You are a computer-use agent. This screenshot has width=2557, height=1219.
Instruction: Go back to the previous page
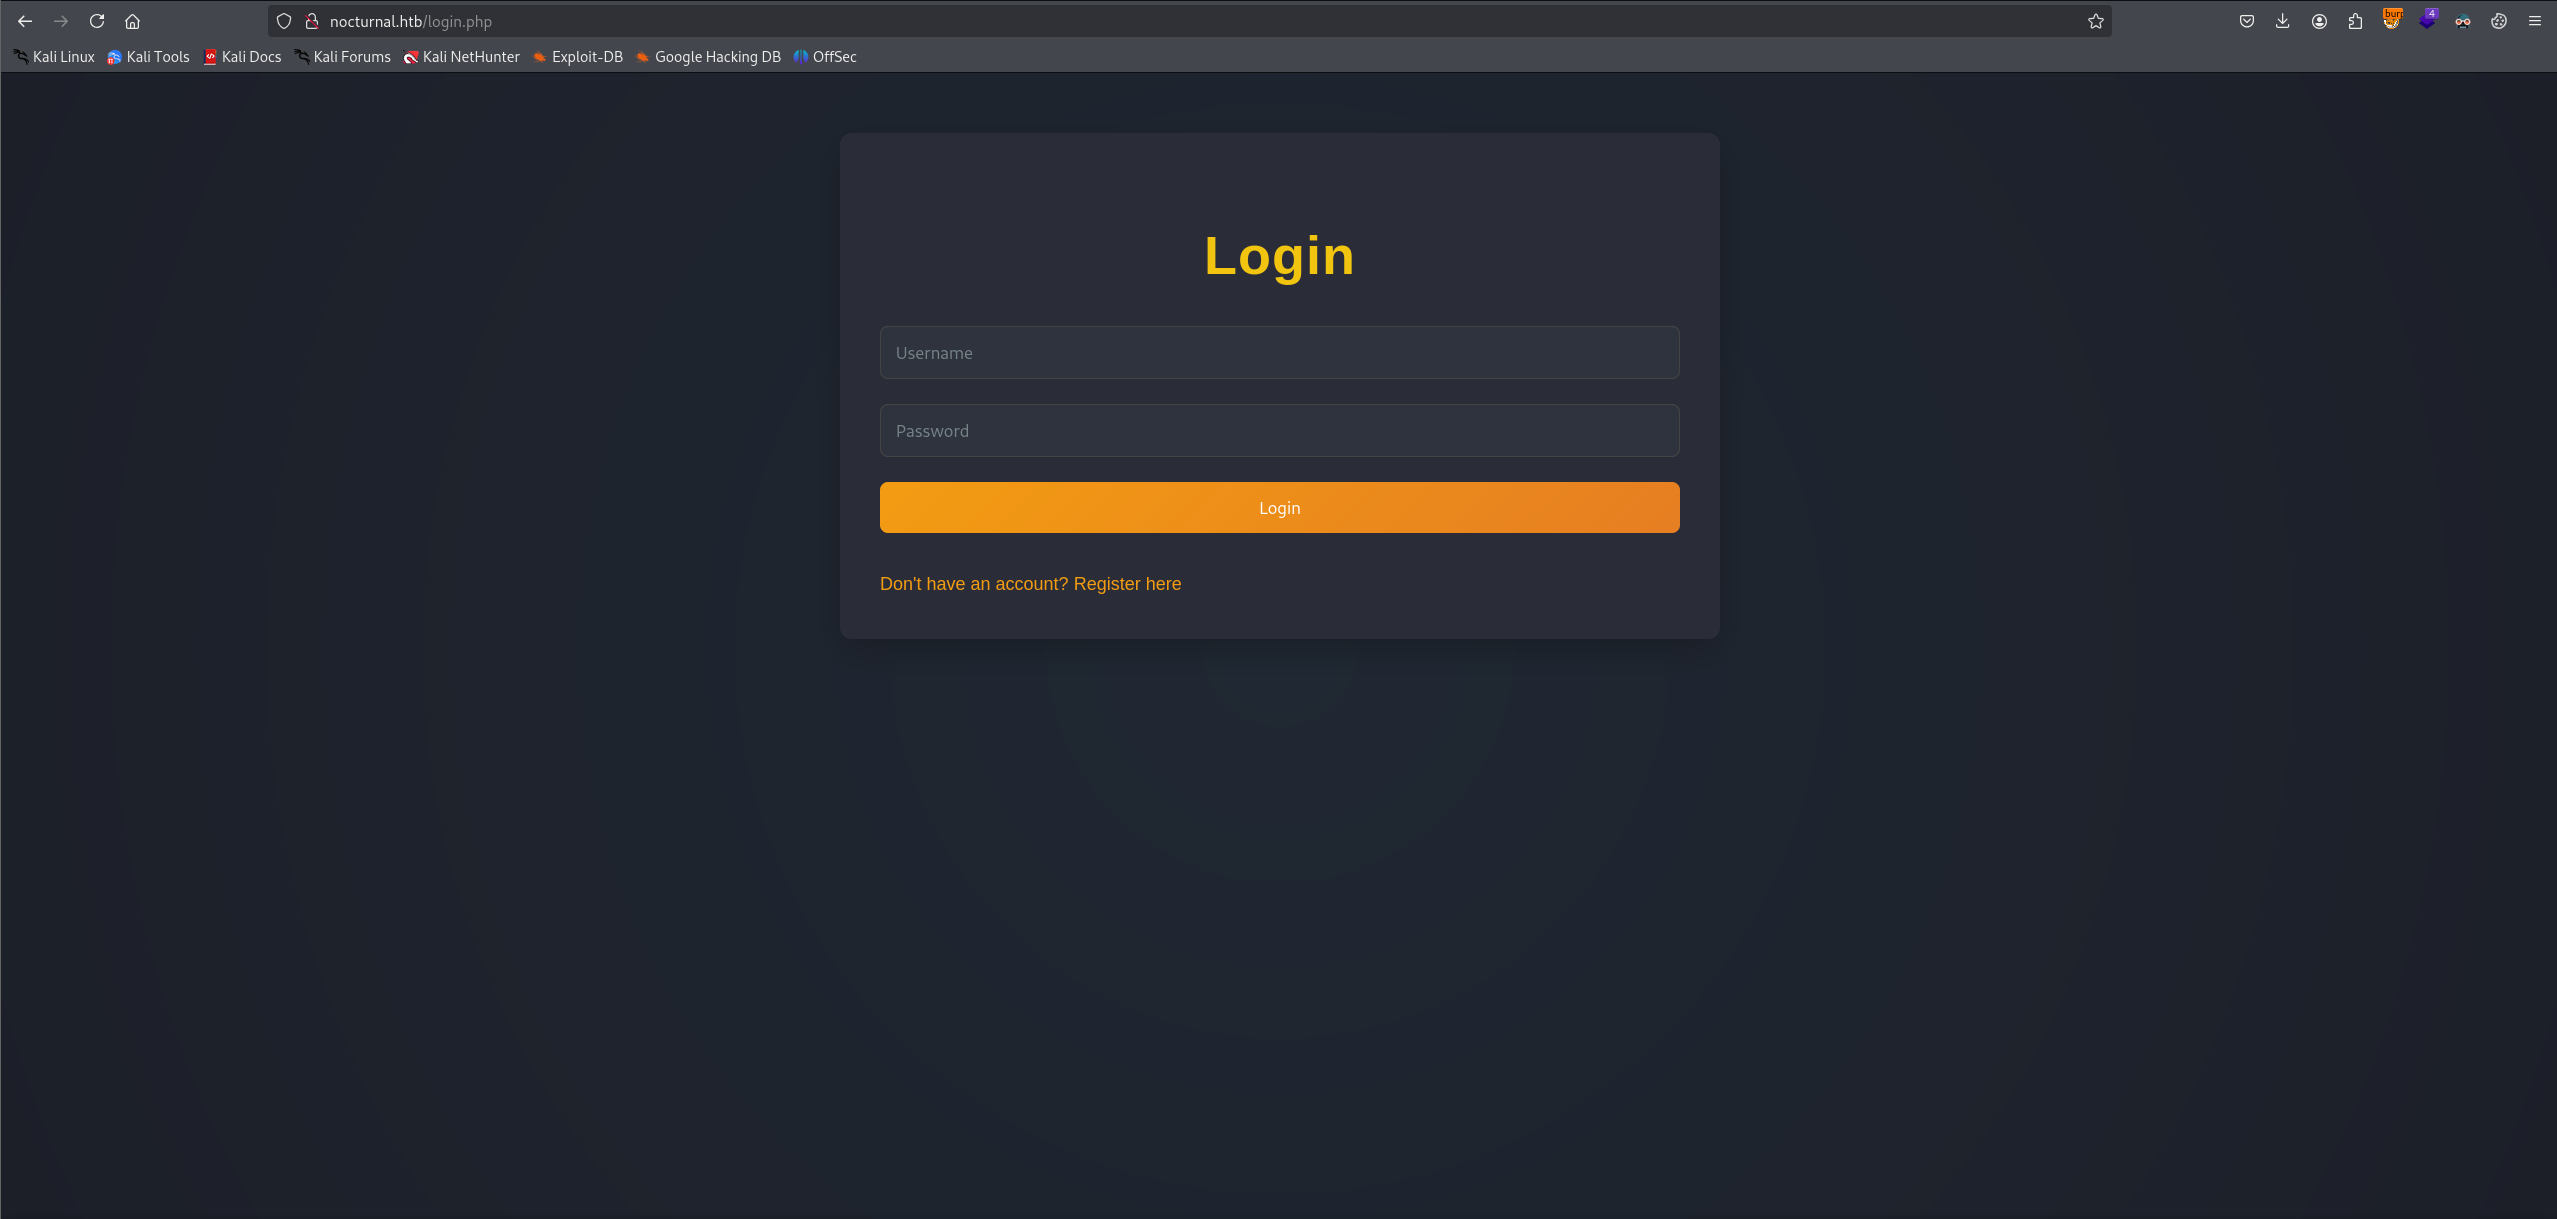click(25, 21)
